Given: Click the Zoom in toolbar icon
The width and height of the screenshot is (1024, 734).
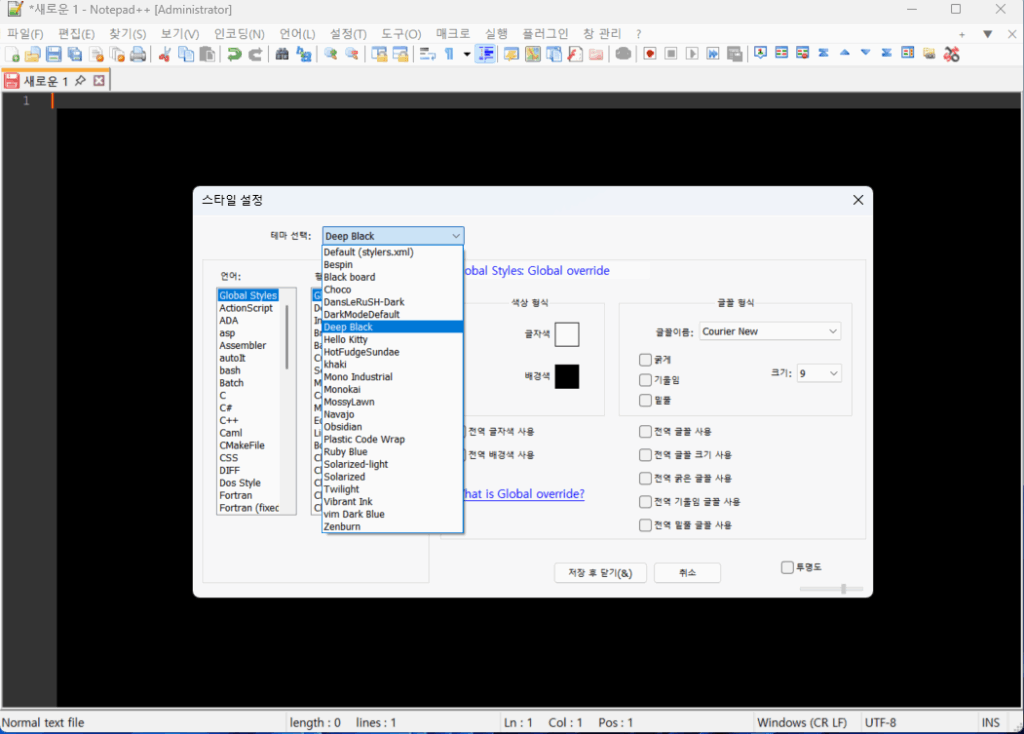Looking at the screenshot, I should coord(330,54).
